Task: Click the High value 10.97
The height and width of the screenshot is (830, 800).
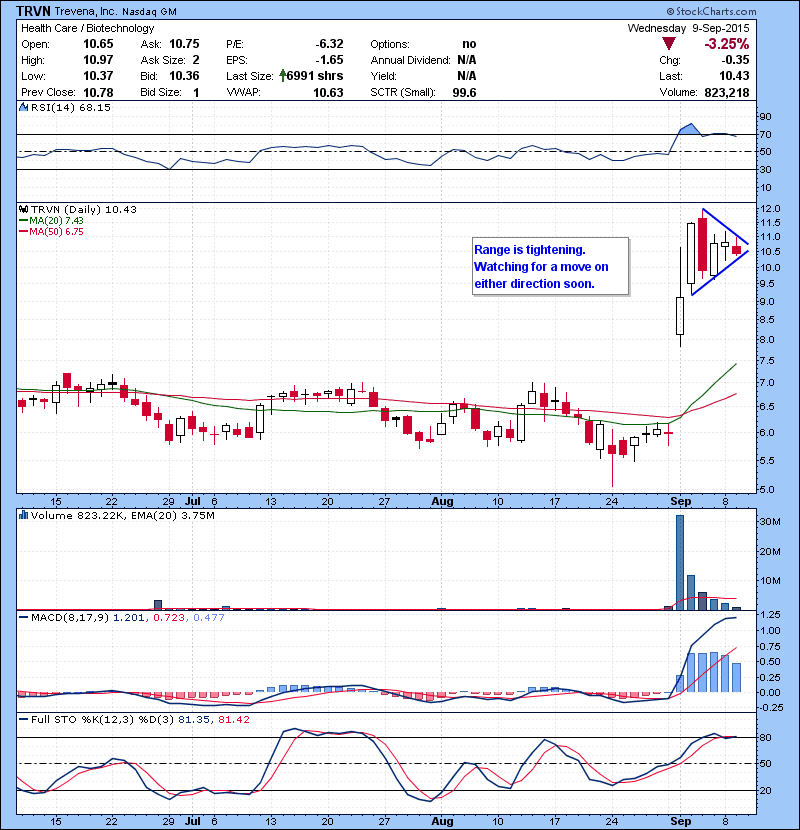Action: pos(98,60)
